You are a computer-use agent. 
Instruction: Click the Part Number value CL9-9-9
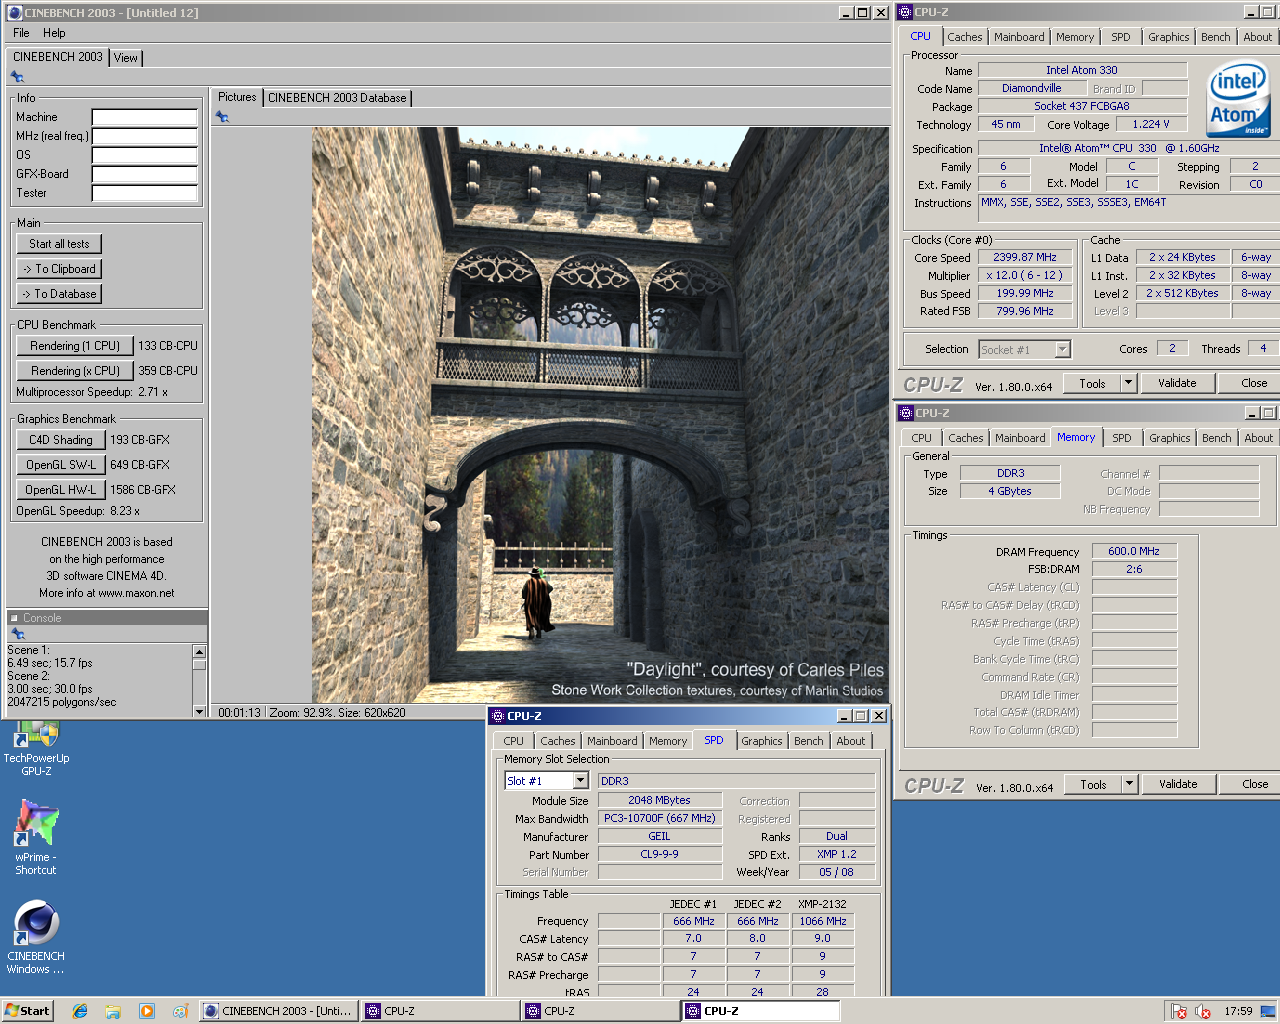(x=660, y=854)
